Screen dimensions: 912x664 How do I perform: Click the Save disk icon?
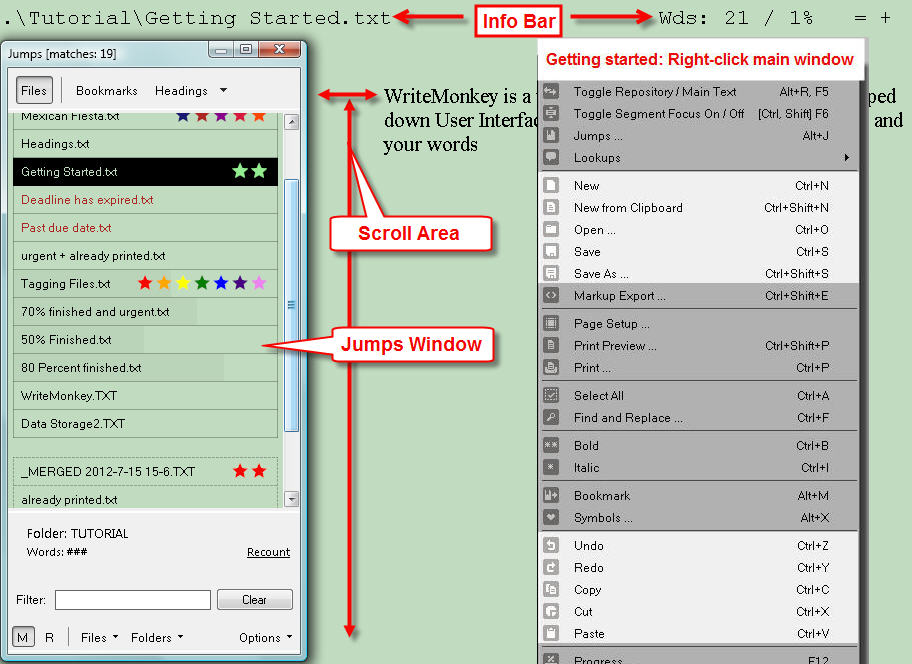pos(551,252)
